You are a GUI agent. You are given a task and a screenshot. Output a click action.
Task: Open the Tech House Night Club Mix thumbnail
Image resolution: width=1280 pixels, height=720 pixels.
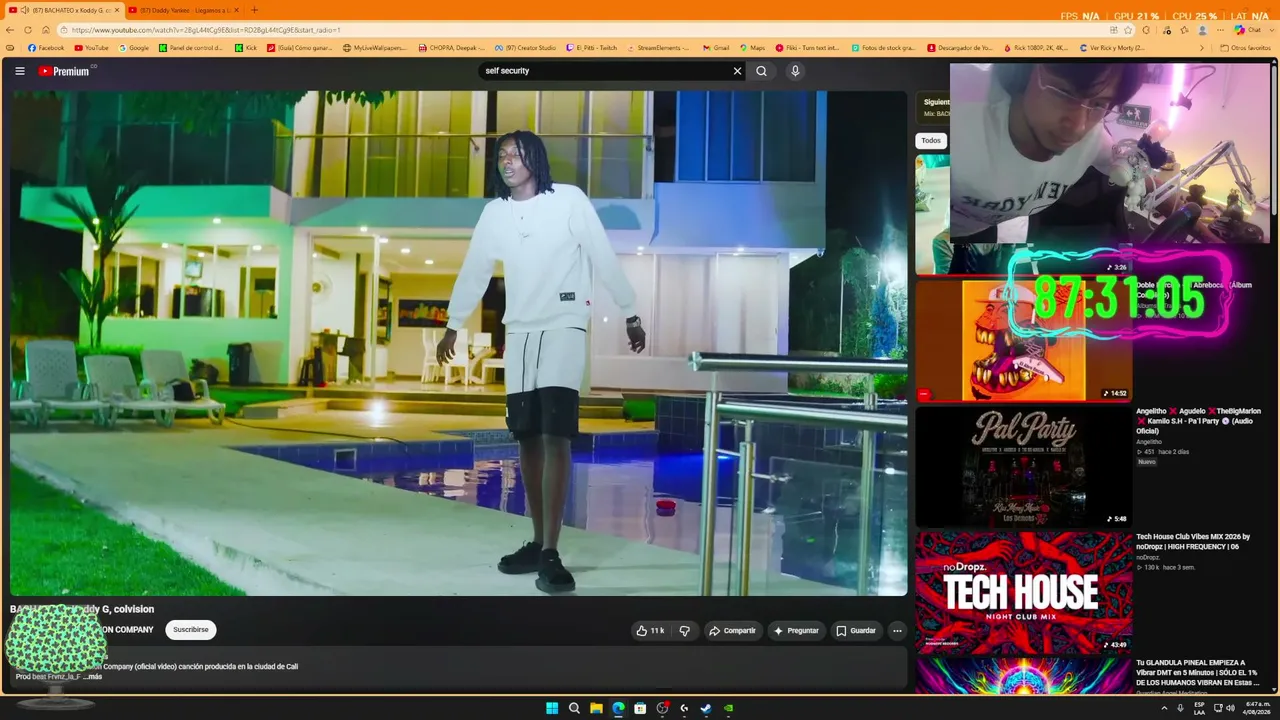(1023, 592)
